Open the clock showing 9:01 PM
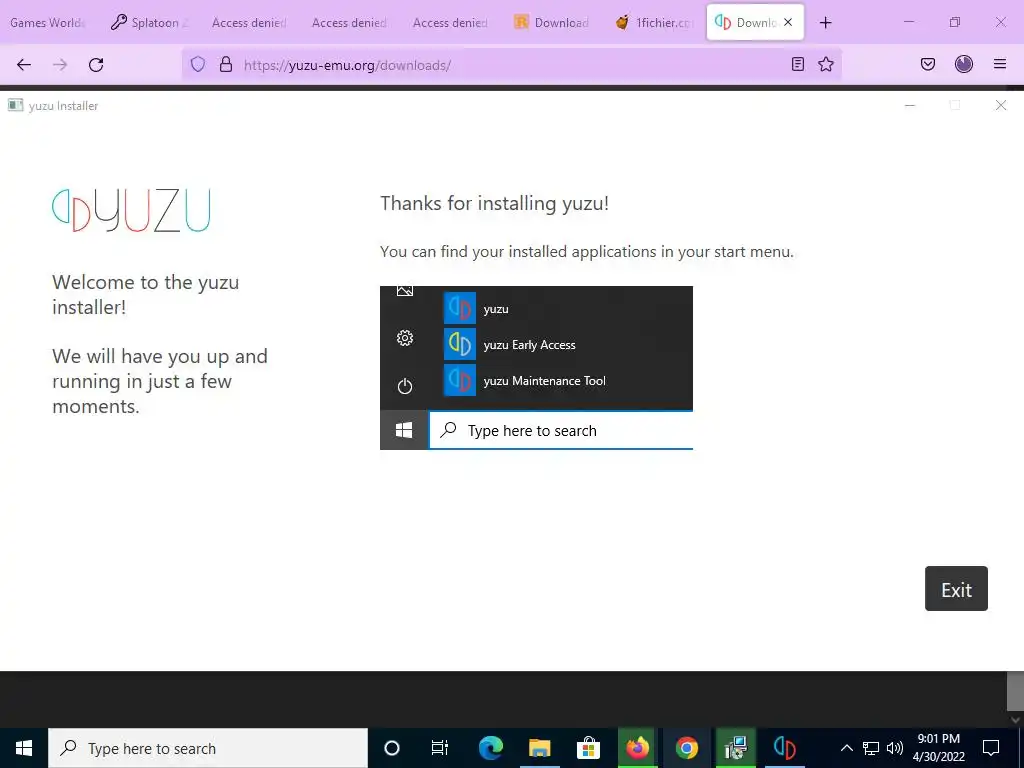 [938, 748]
